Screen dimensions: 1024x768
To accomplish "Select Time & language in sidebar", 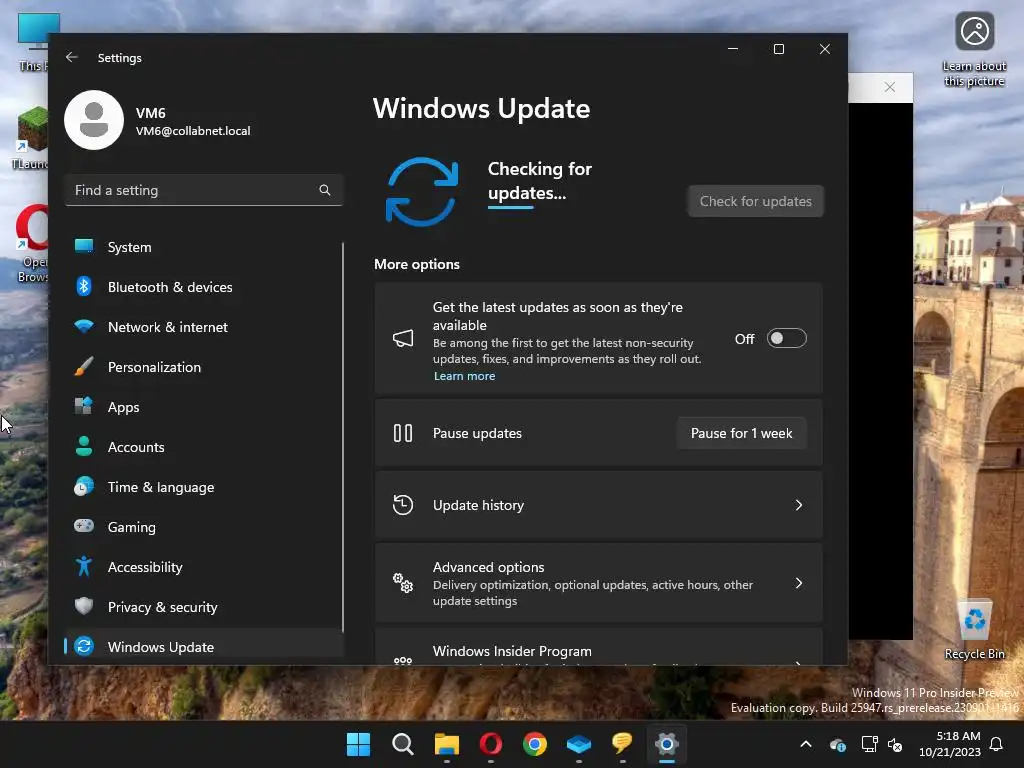I will point(204,487).
